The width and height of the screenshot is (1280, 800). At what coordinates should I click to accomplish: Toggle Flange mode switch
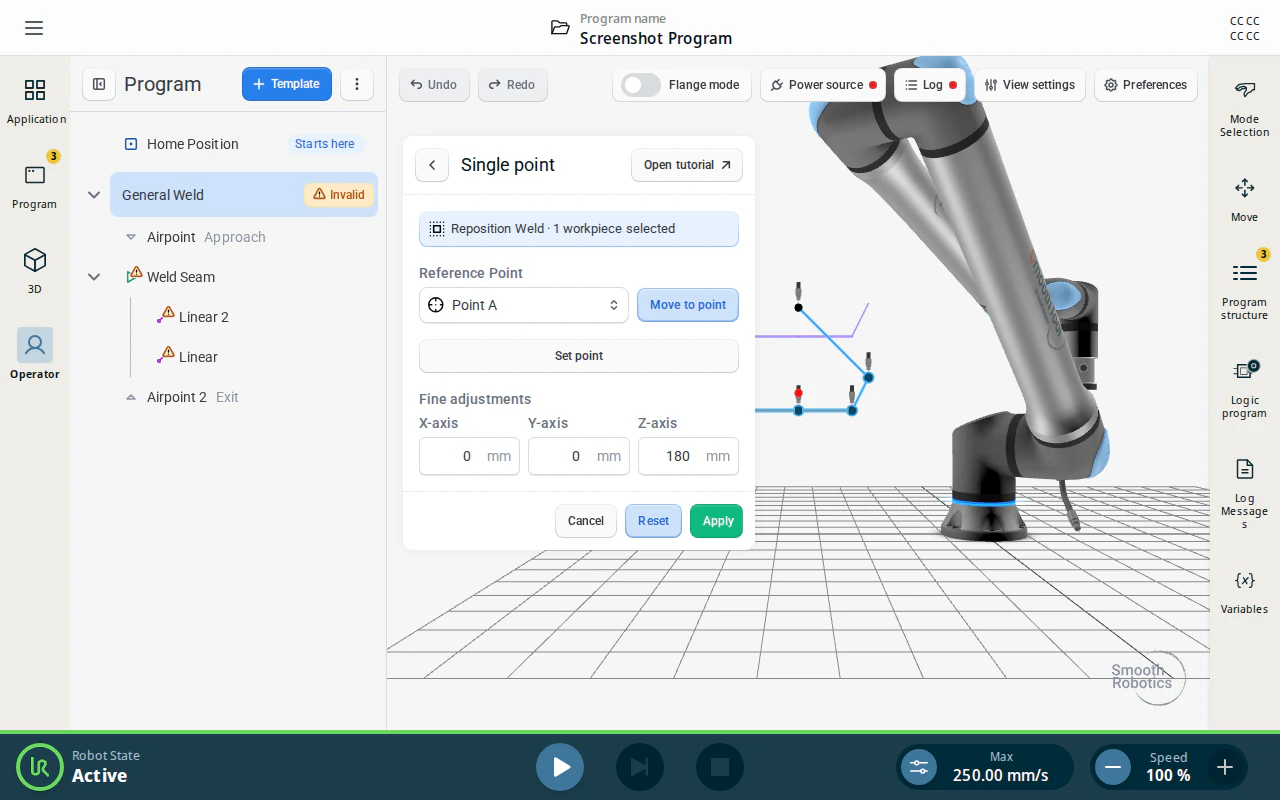(x=641, y=85)
